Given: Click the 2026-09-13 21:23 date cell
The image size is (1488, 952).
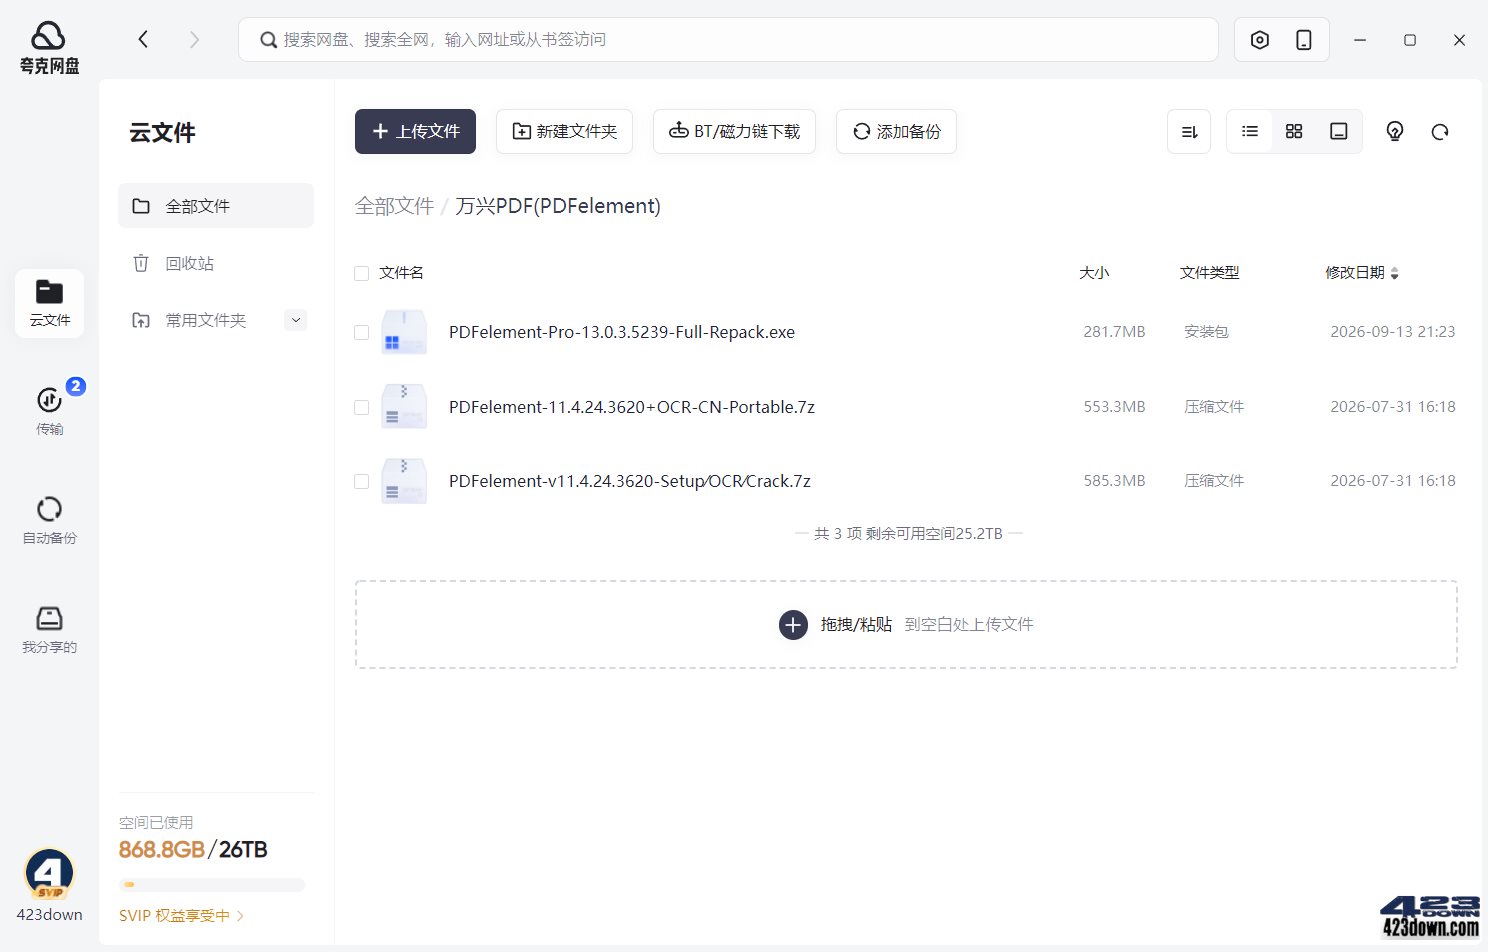Looking at the screenshot, I should coord(1392,332).
